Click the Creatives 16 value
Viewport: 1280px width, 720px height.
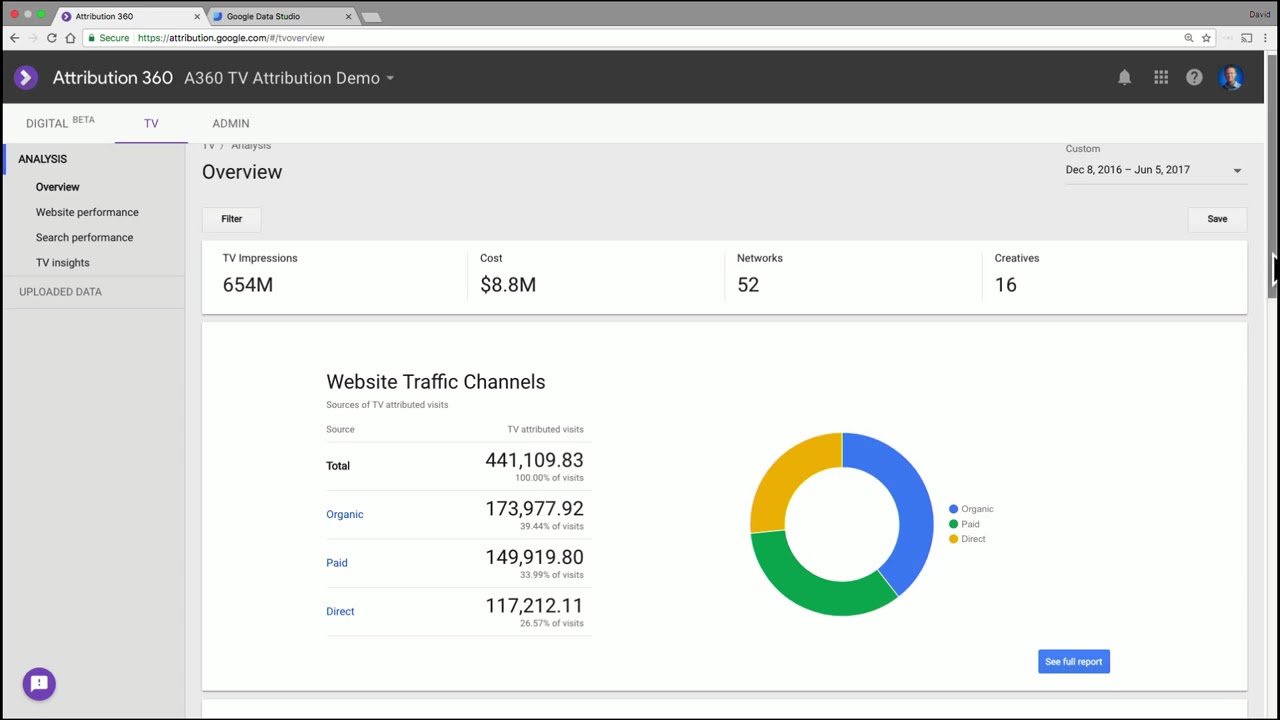(1005, 285)
